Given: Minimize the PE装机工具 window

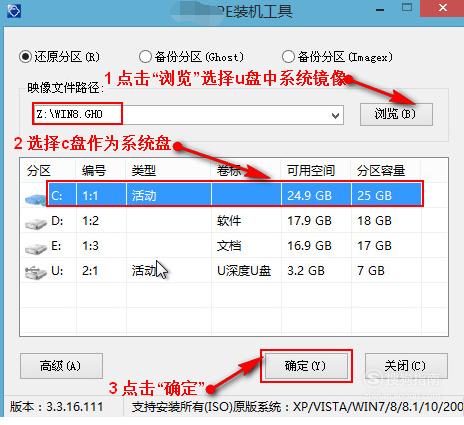Looking at the screenshot, I should (380, 10).
